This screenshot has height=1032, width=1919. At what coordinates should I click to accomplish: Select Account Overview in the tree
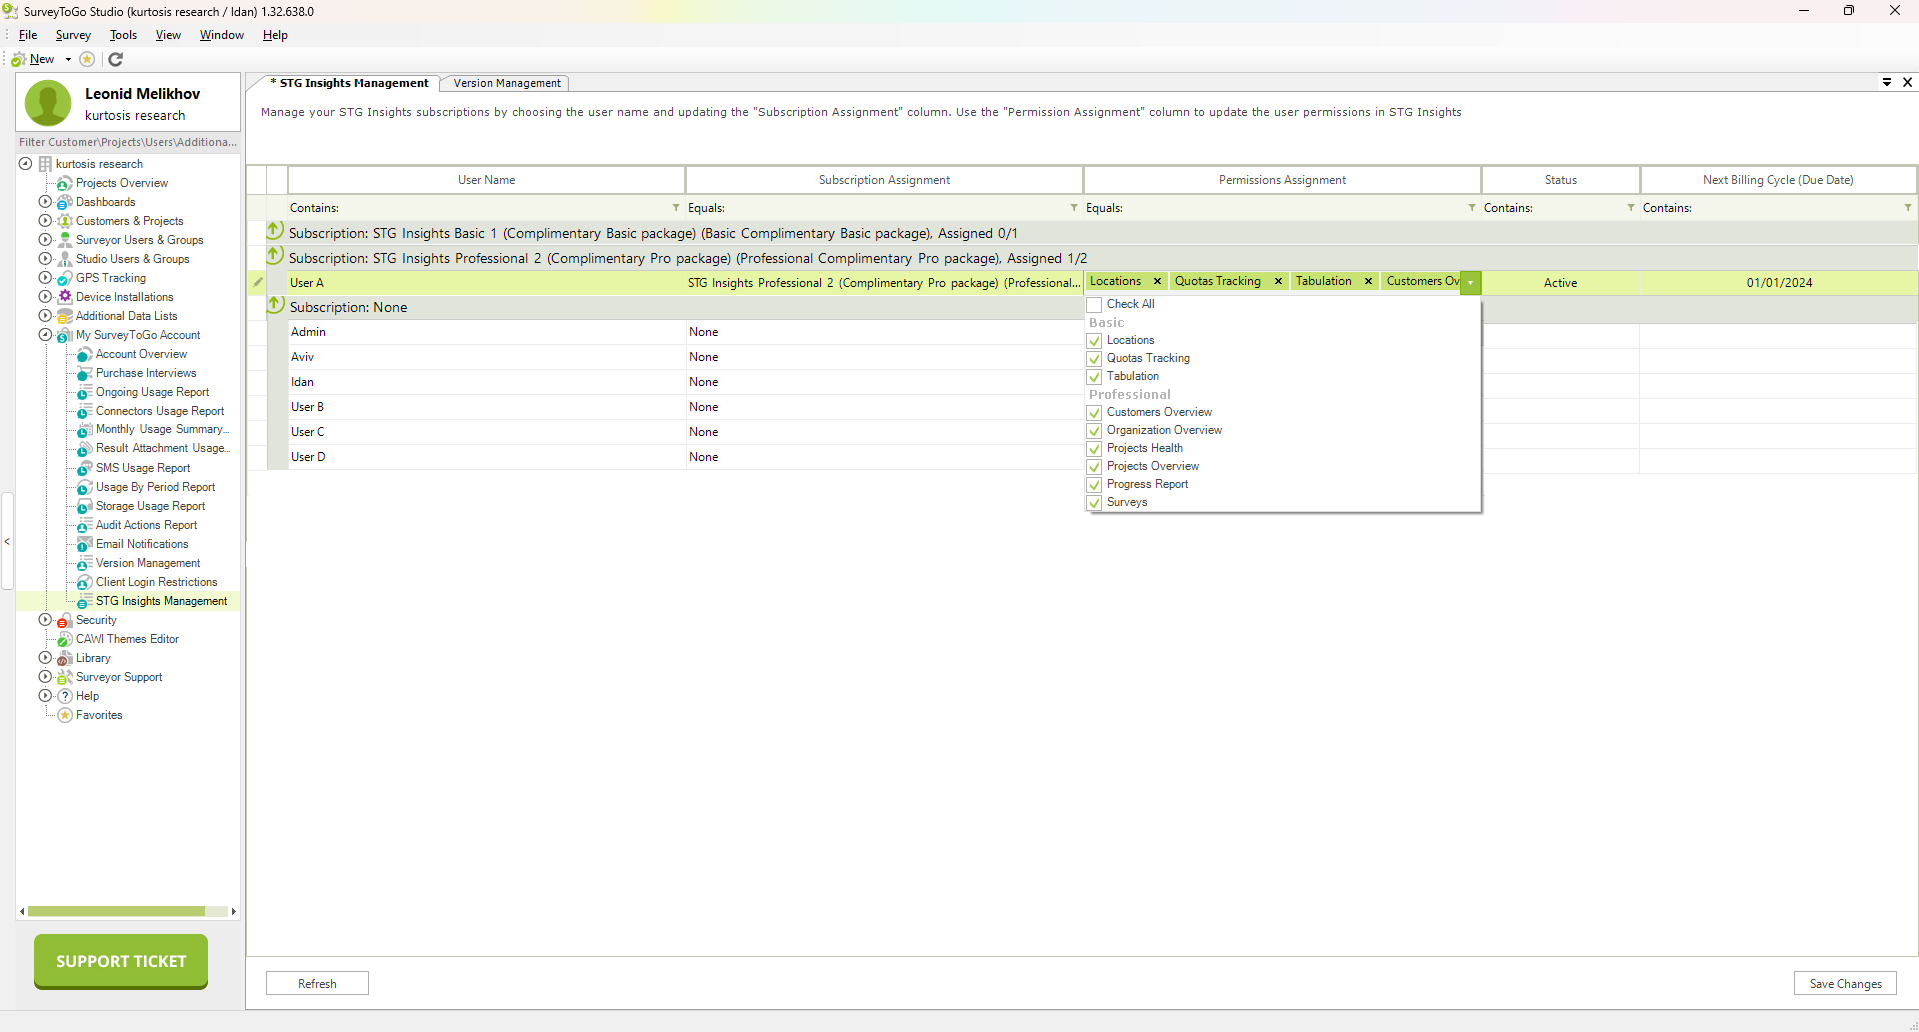pyautogui.click(x=141, y=354)
